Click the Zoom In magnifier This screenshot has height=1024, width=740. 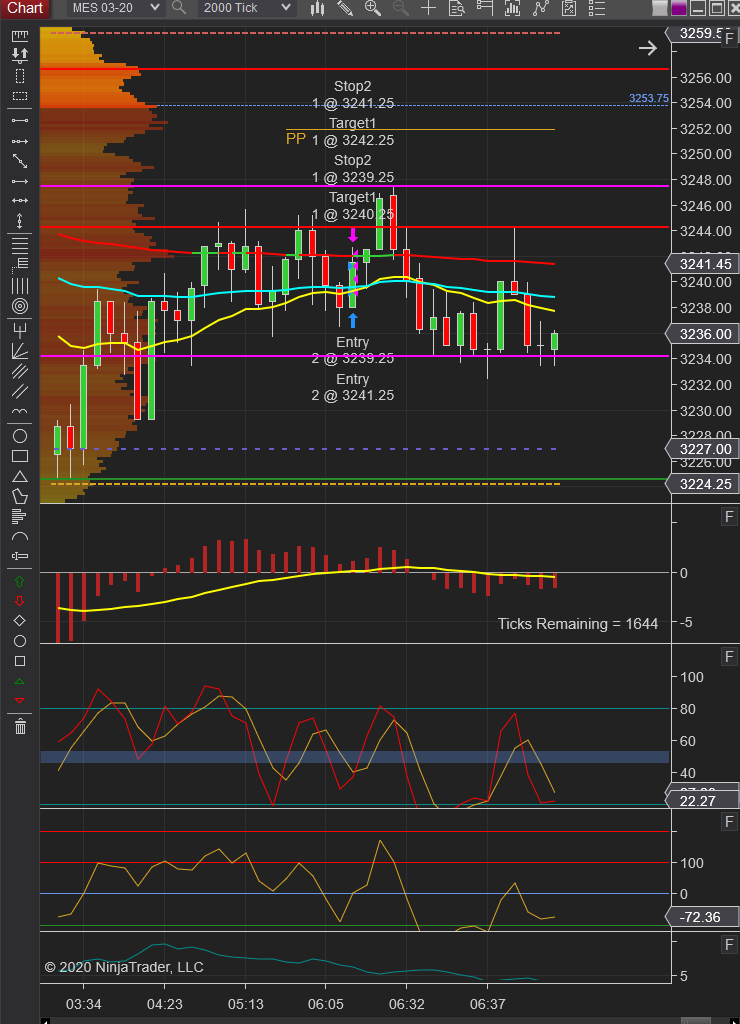pos(373,8)
